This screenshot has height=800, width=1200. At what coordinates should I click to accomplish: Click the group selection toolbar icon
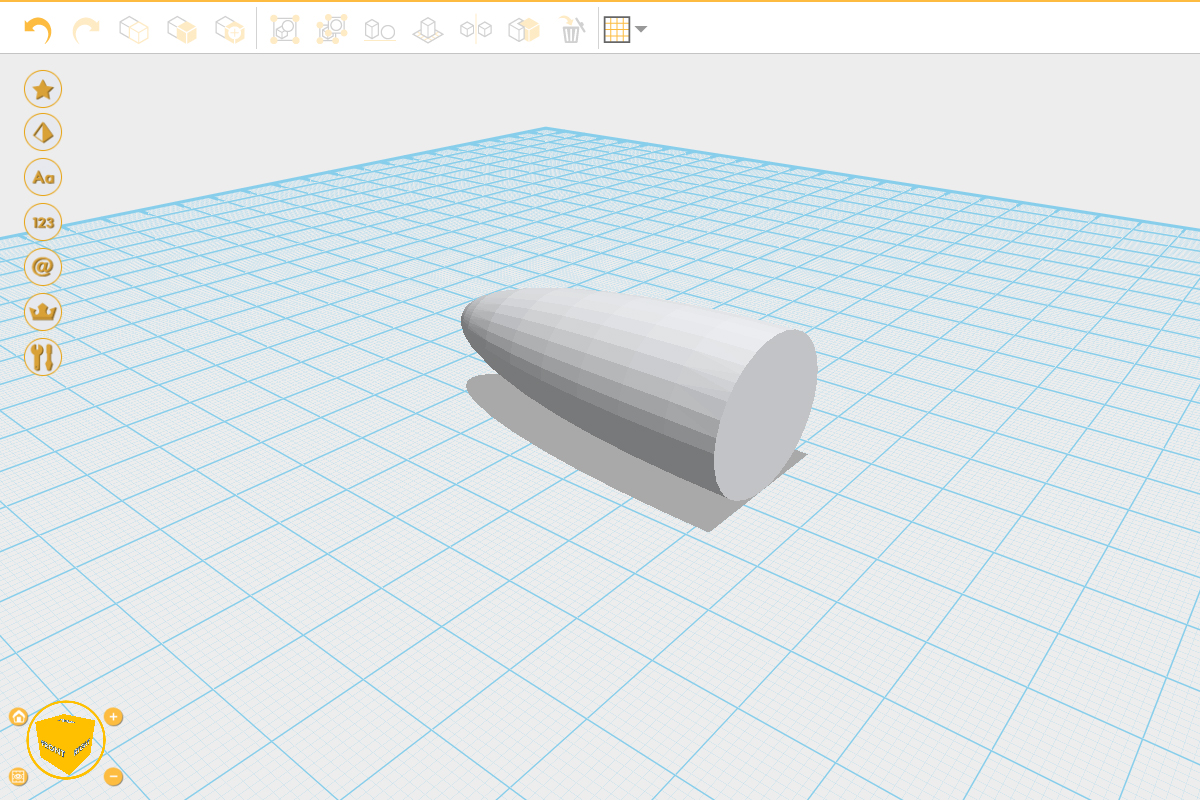(x=285, y=30)
